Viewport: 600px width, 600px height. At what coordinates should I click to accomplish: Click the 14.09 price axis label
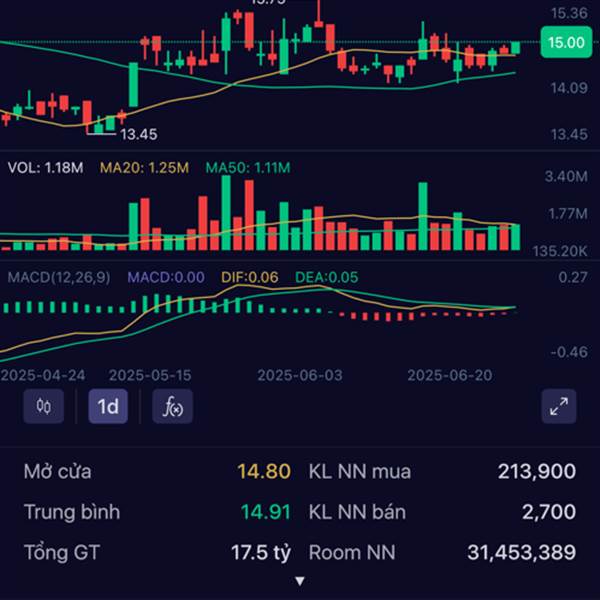(x=569, y=88)
